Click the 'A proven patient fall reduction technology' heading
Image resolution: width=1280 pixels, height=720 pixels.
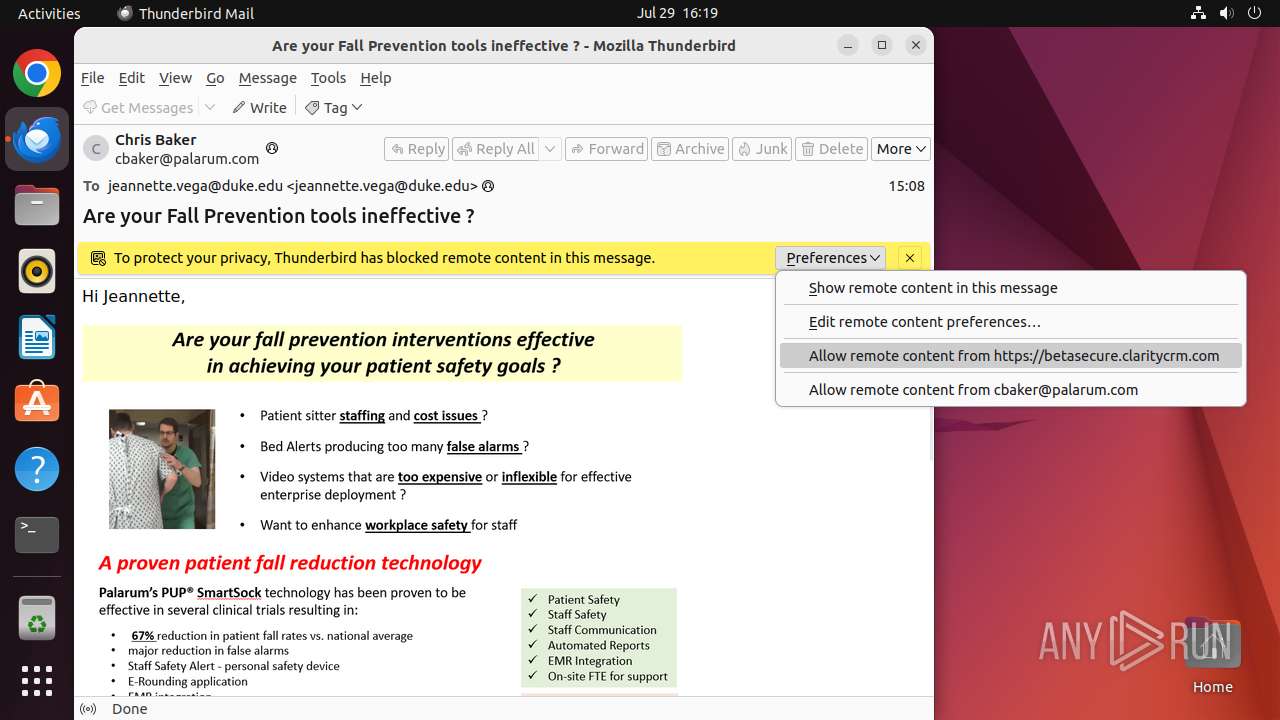click(x=290, y=563)
